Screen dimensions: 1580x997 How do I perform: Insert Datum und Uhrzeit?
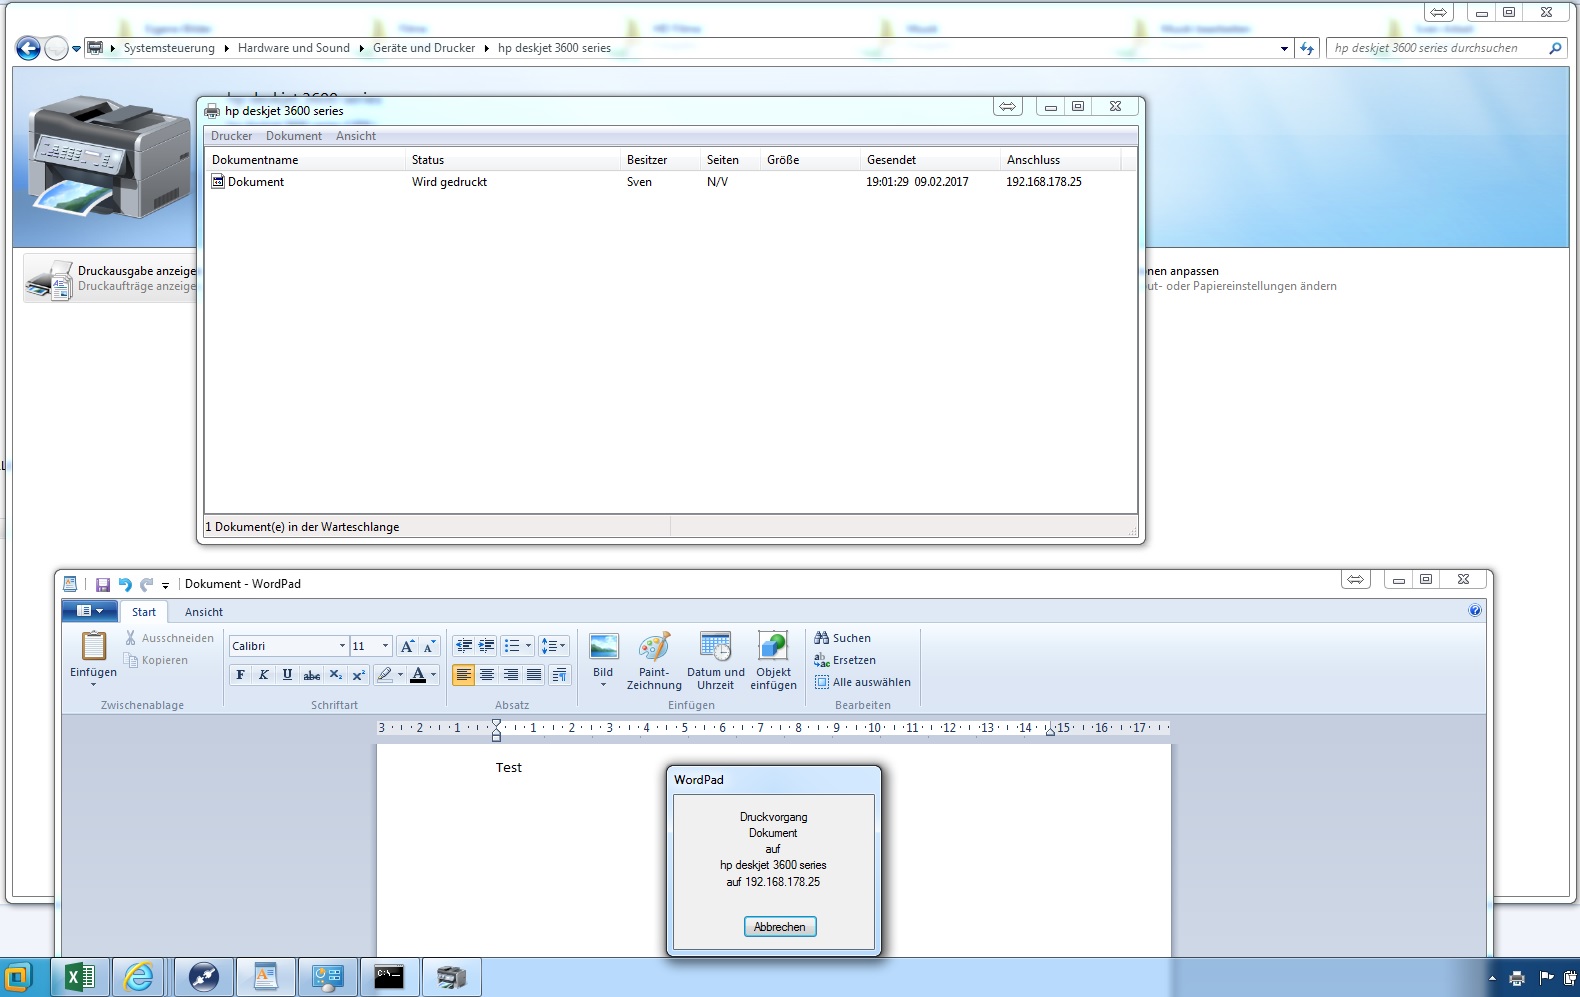pos(716,660)
